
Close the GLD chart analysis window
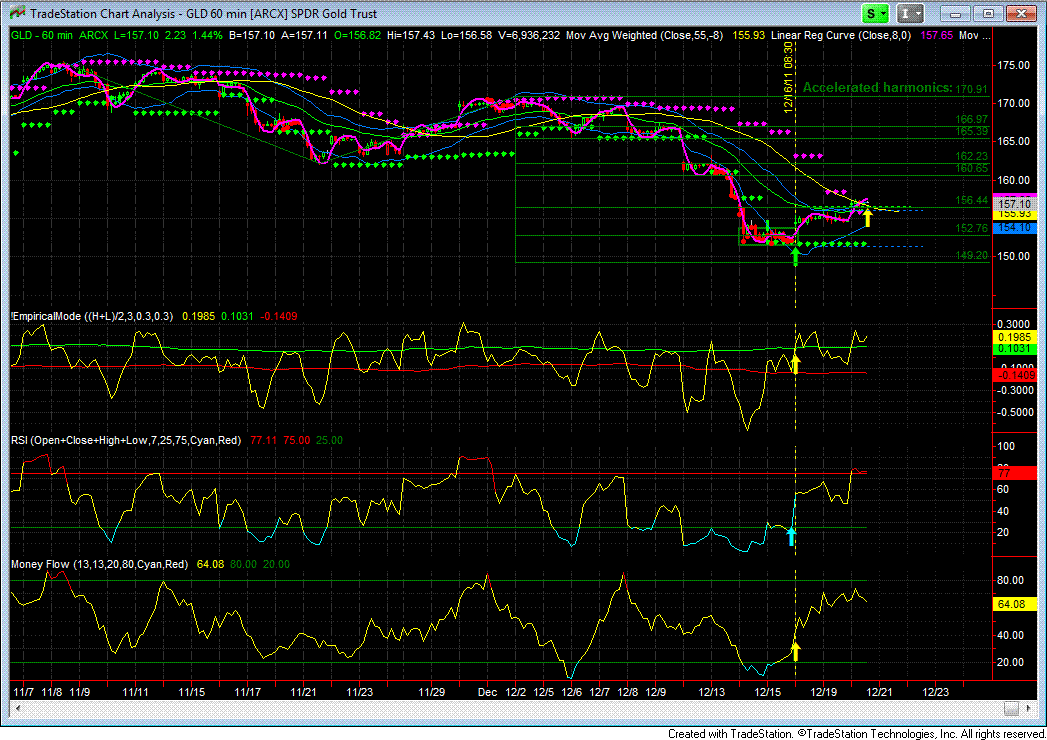(x=1021, y=13)
